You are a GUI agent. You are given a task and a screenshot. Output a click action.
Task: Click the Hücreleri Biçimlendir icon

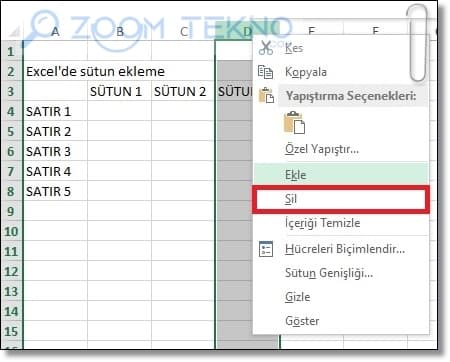coord(266,249)
